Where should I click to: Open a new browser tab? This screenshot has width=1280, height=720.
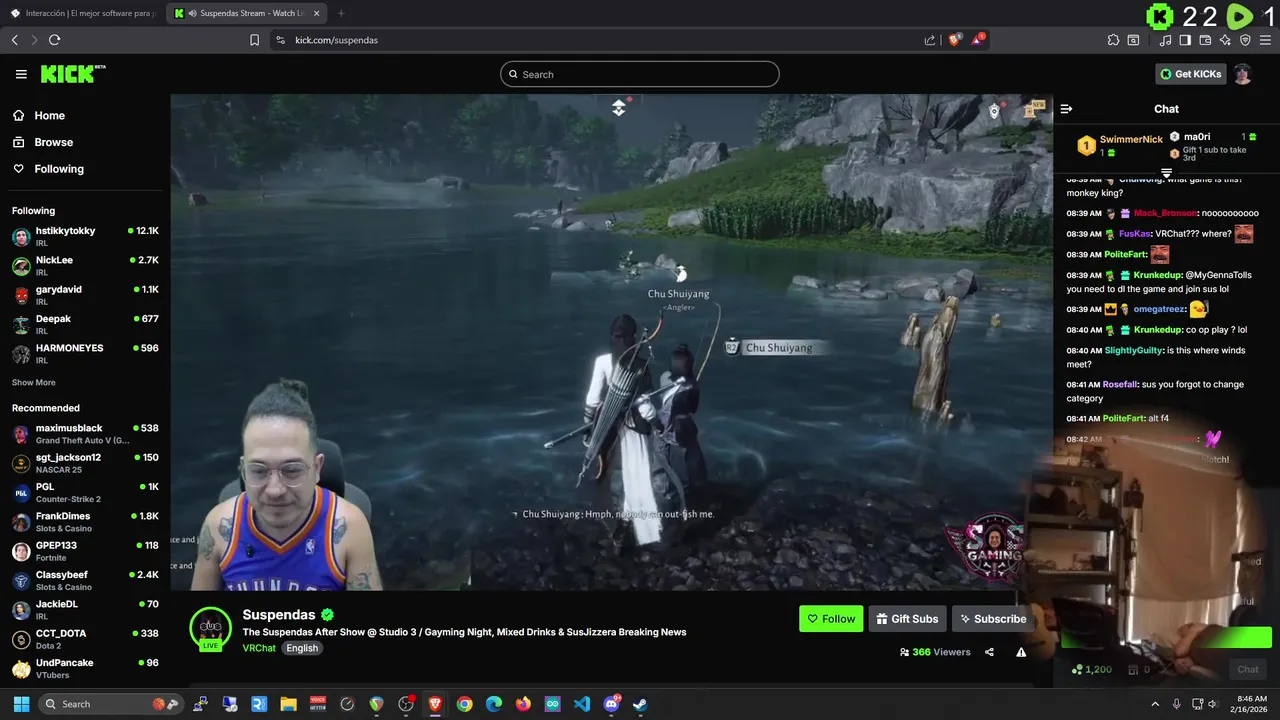pos(341,13)
